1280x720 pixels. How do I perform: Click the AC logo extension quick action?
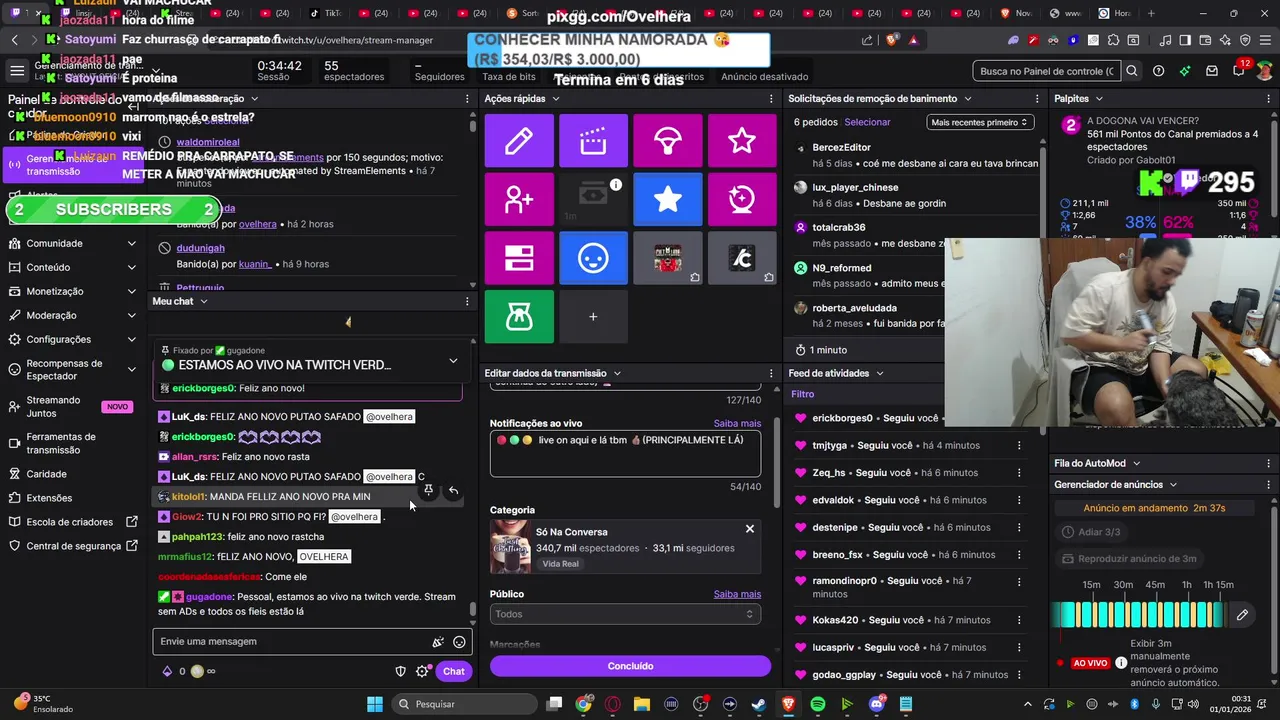(x=742, y=258)
